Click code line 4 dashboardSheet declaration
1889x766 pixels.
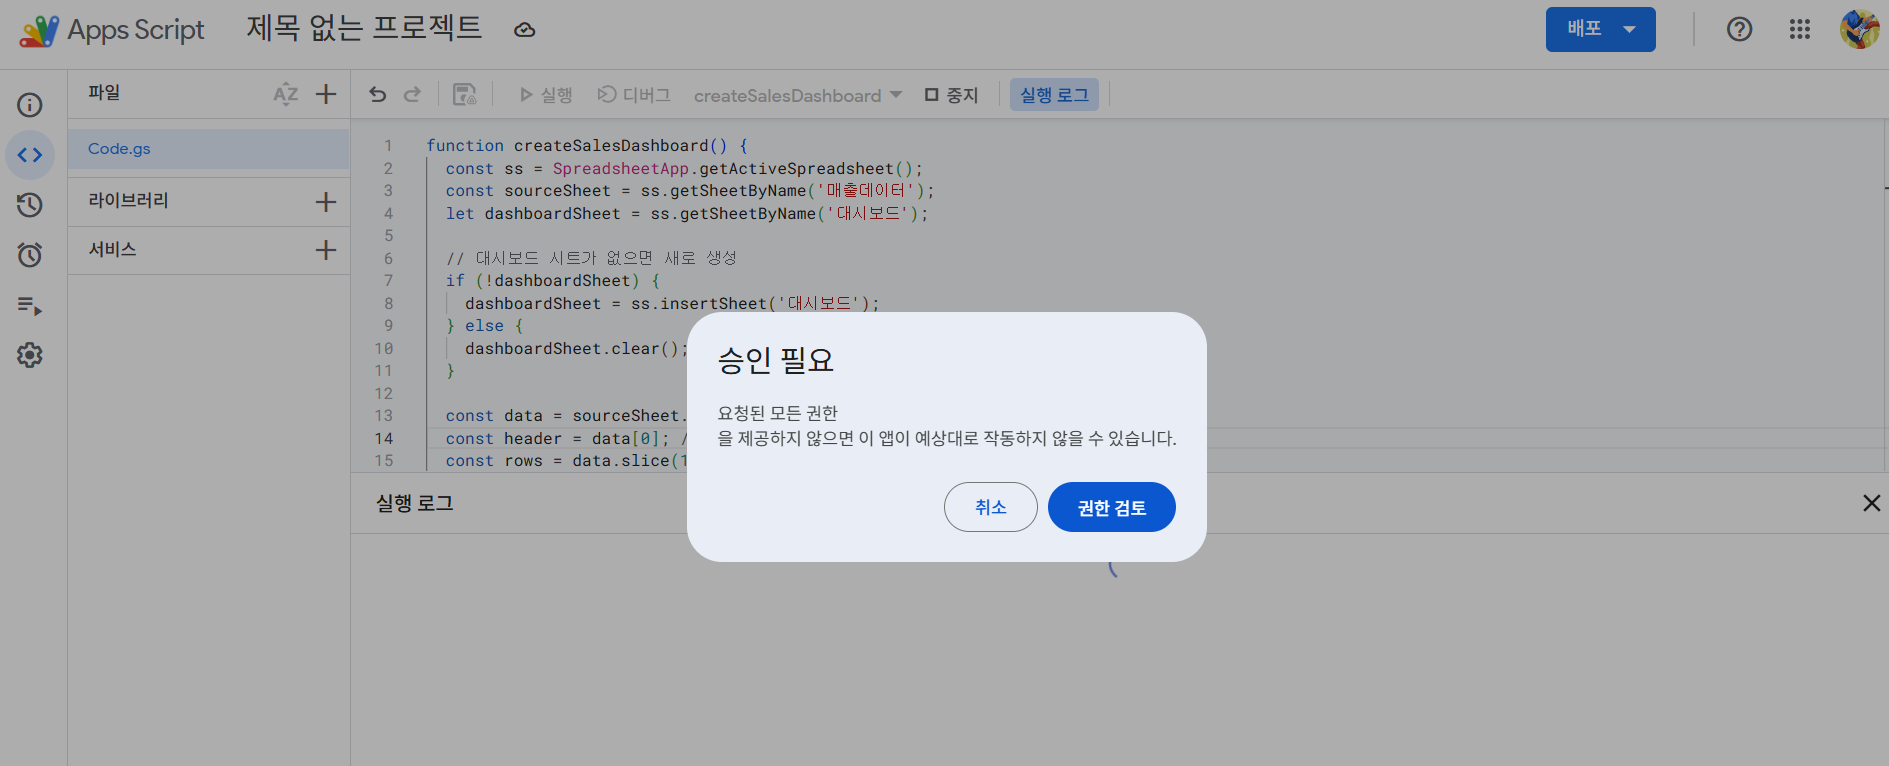(x=687, y=214)
